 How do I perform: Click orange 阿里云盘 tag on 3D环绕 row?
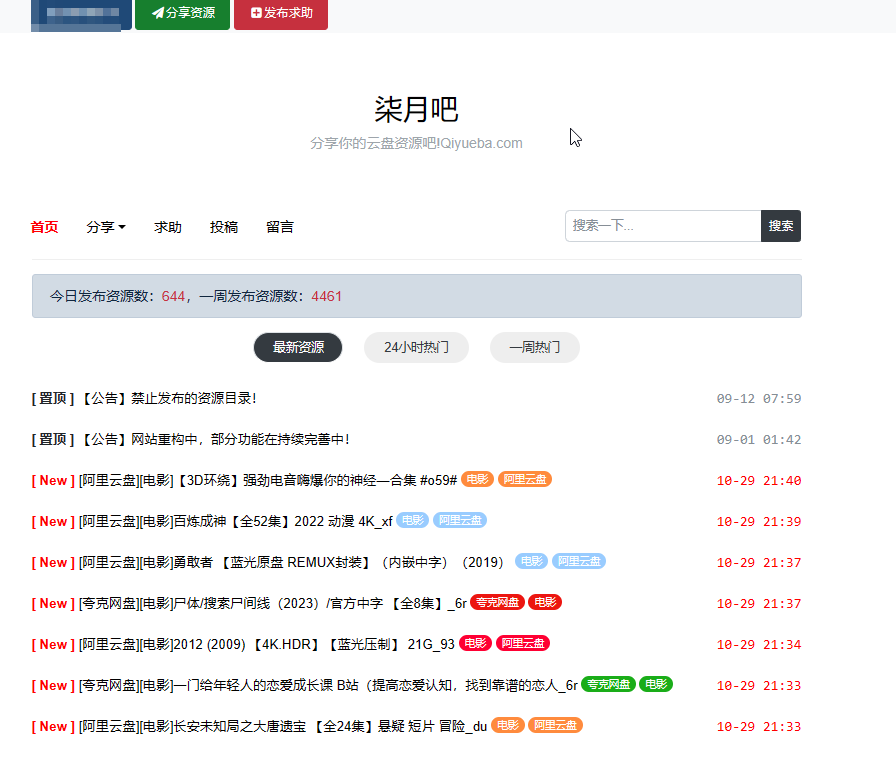coord(525,479)
